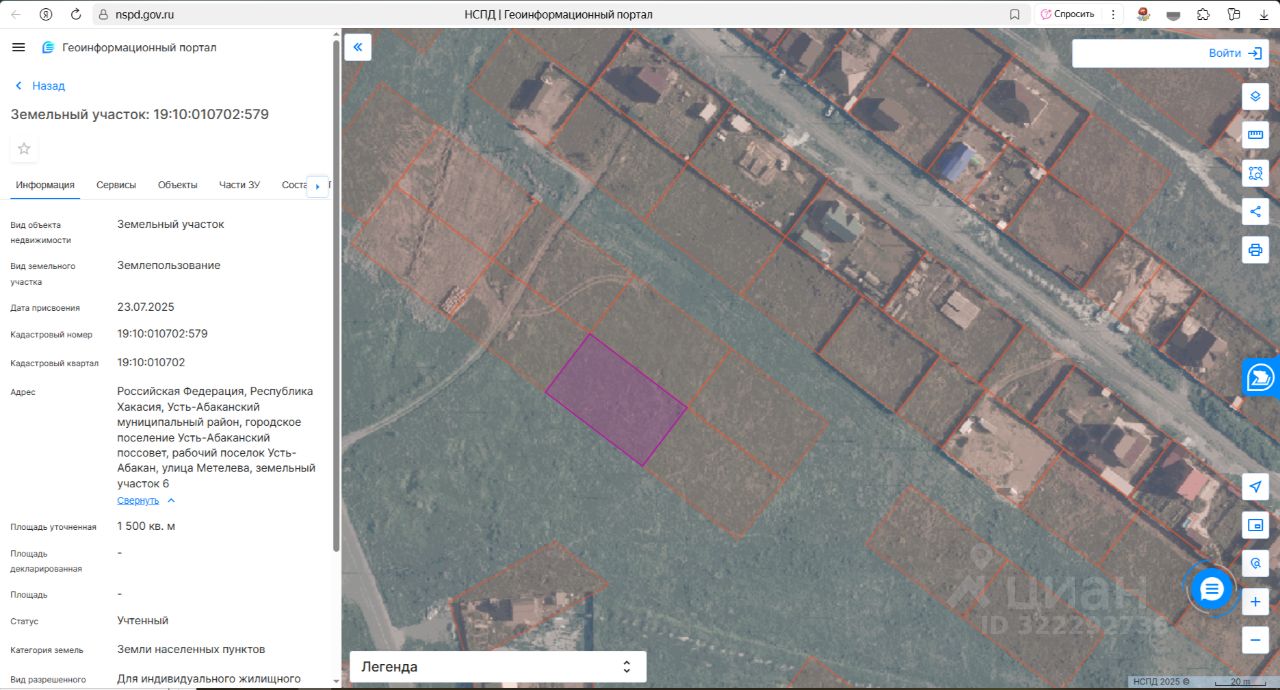Collapse the address with Свернуть
Image resolution: width=1280 pixels, height=690 pixels.
pyautogui.click(x=146, y=500)
